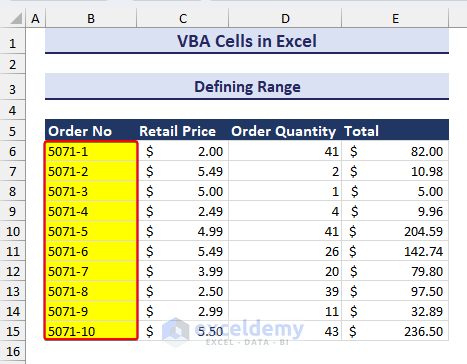Click the 'Retail Price' header cell
Viewport: 467px width, 364px height.
(x=183, y=131)
